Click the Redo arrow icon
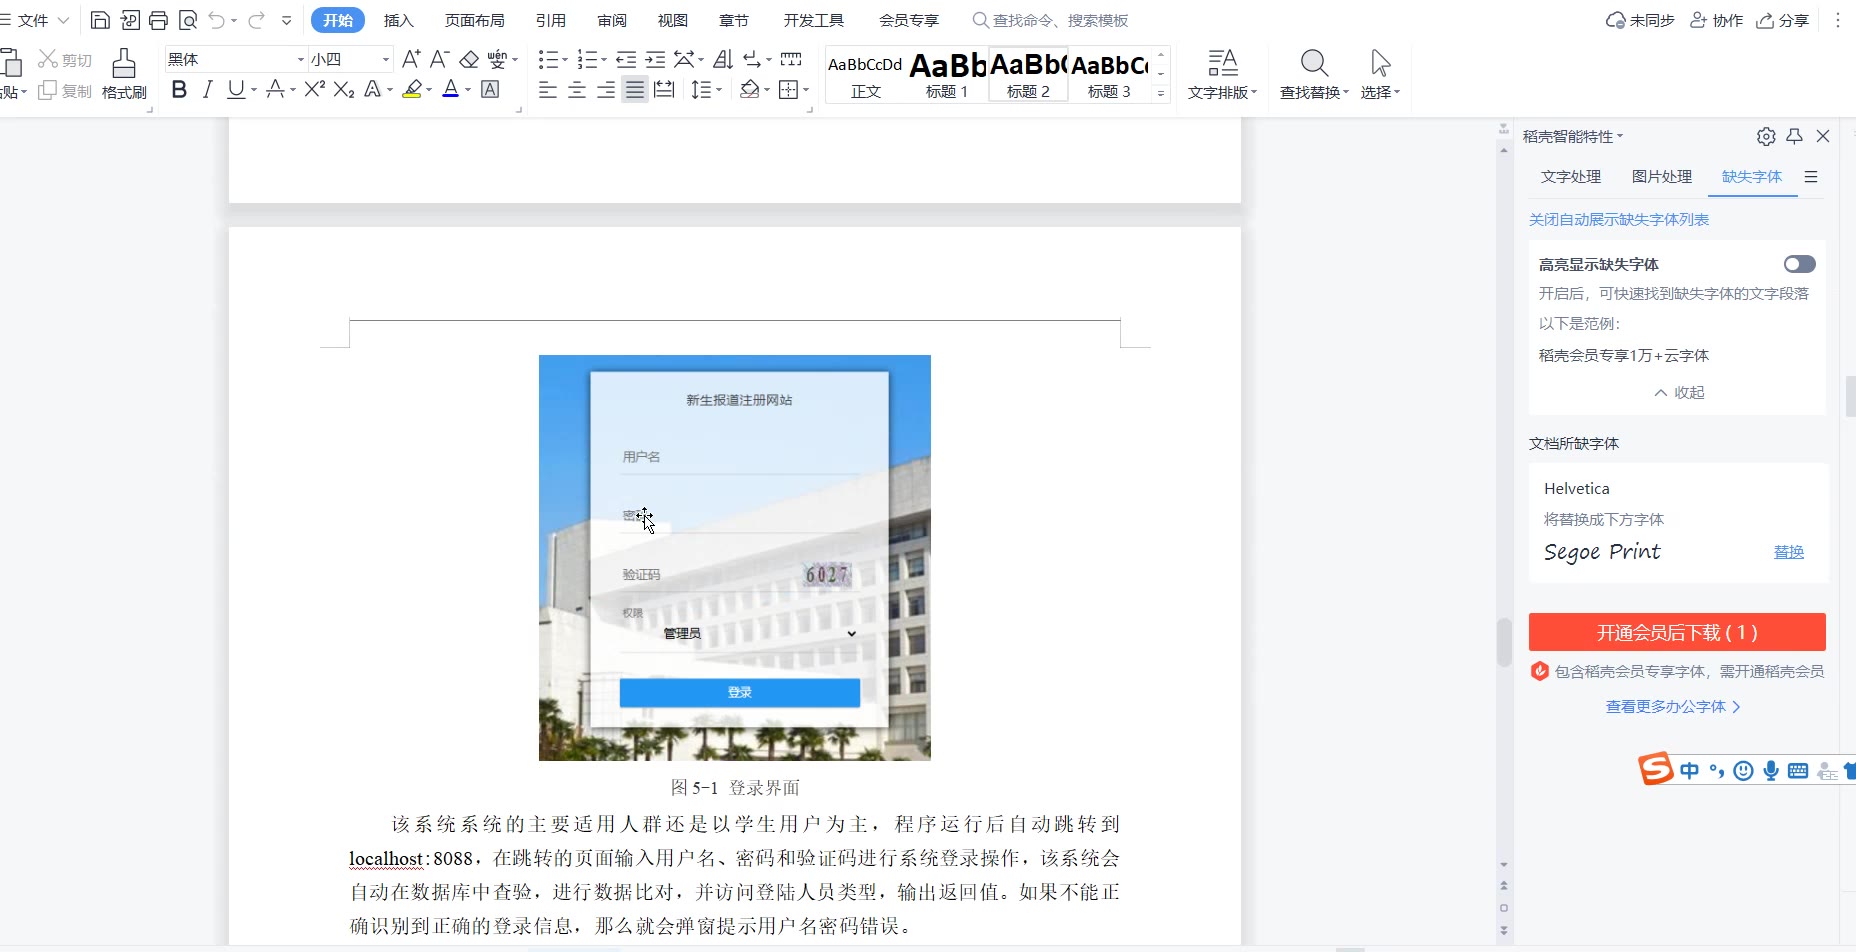The height and width of the screenshot is (952, 1856). [256, 20]
